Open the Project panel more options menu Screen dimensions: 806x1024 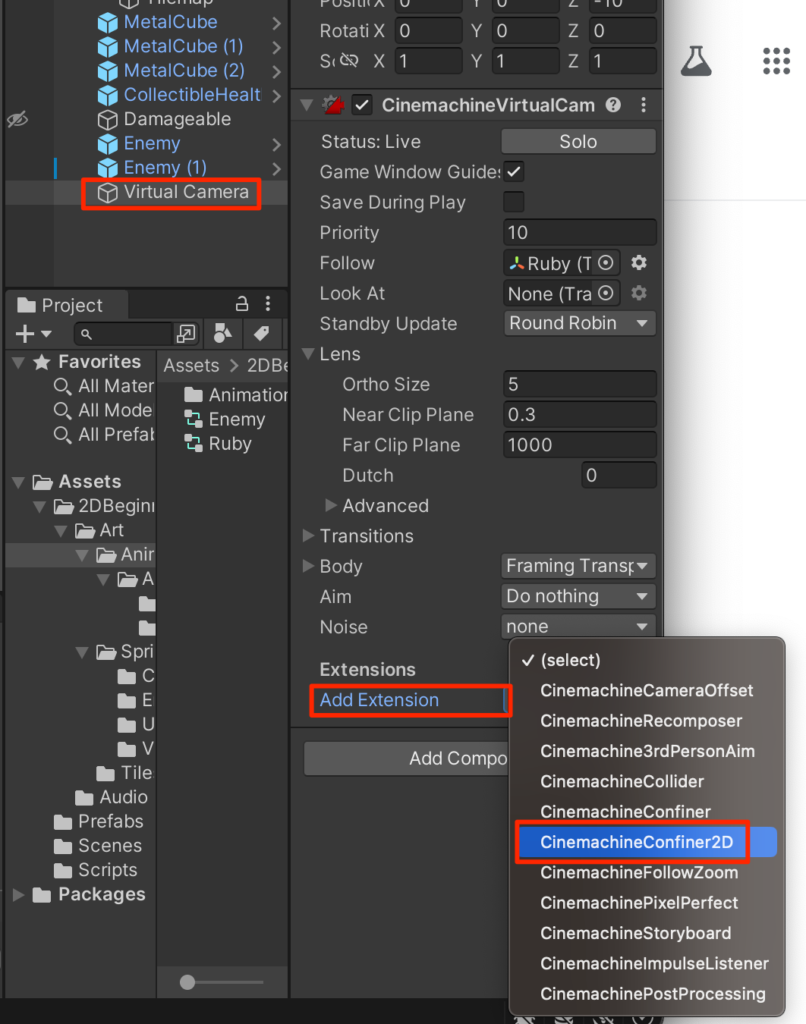point(268,304)
